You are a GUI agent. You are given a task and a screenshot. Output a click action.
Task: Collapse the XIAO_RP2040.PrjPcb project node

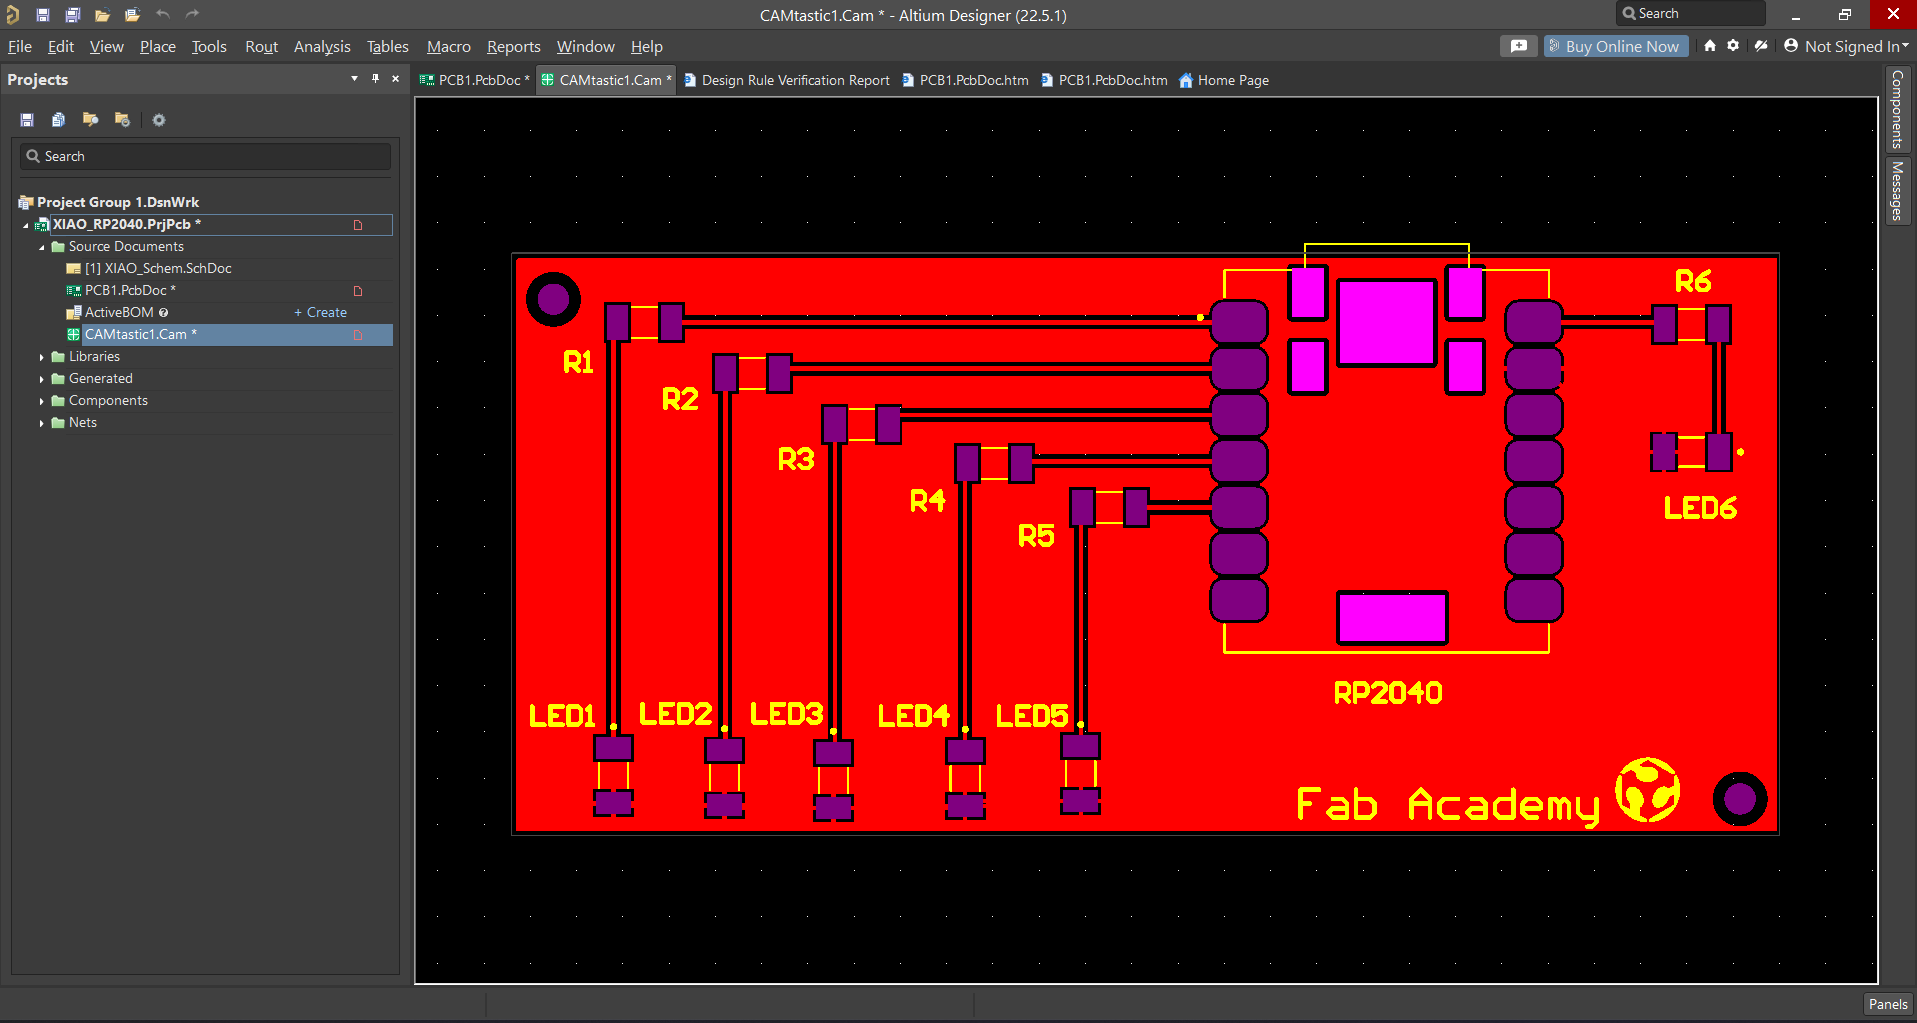click(26, 225)
